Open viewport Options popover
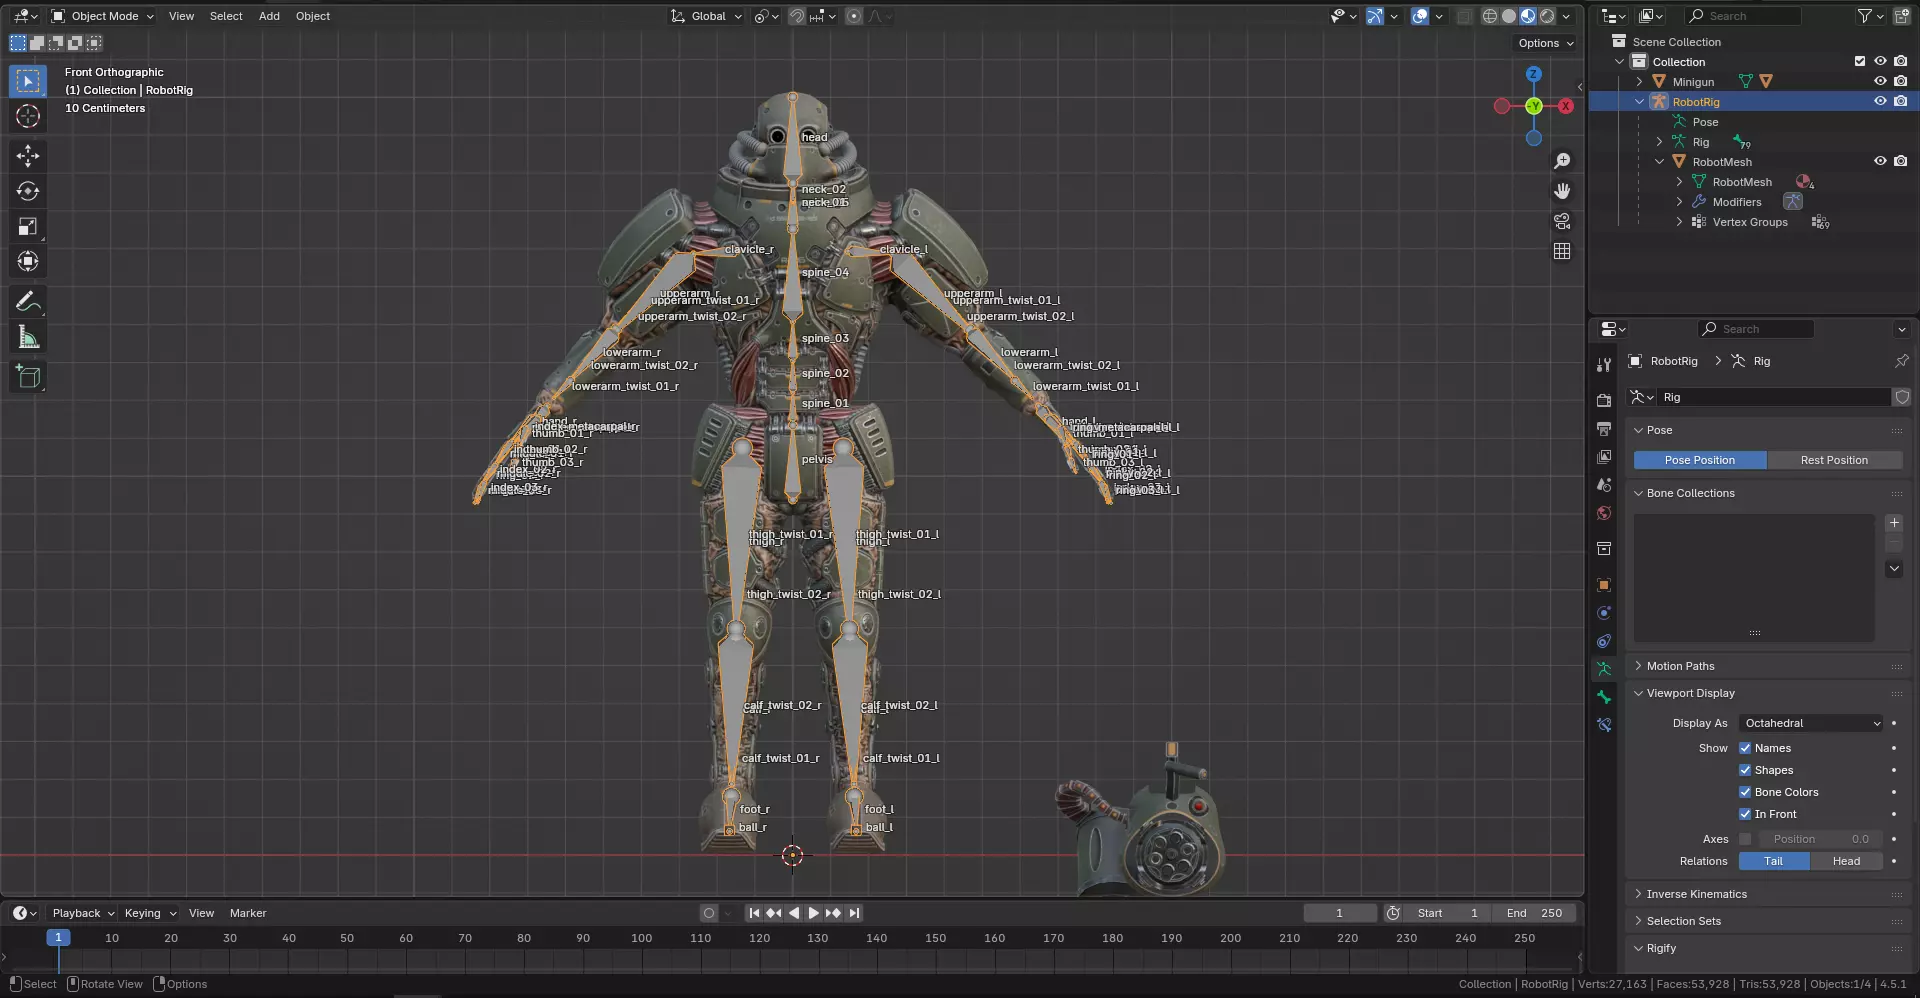The width and height of the screenshot is (1920, 998). pos(1546,43)
